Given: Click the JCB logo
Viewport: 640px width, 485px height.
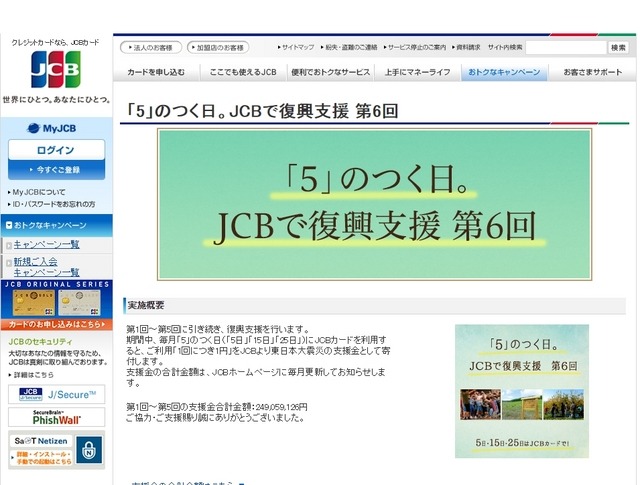Looking at the screenshot, I should click(56, 69).
